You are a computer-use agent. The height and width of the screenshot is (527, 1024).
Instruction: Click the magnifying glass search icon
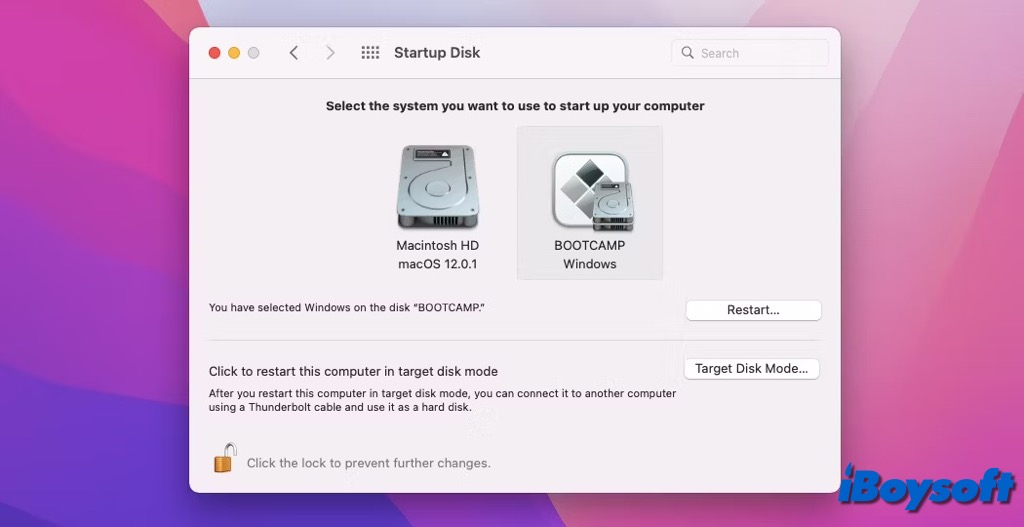(687, 53)
